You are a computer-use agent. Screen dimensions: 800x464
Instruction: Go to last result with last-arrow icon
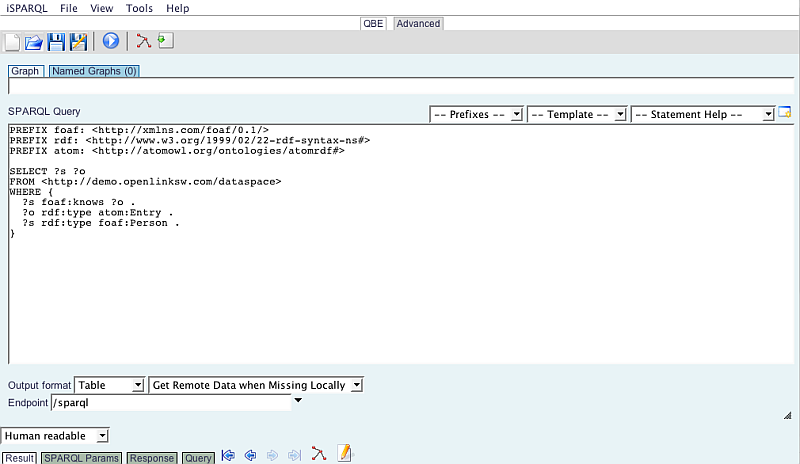(x=294, y=455)
